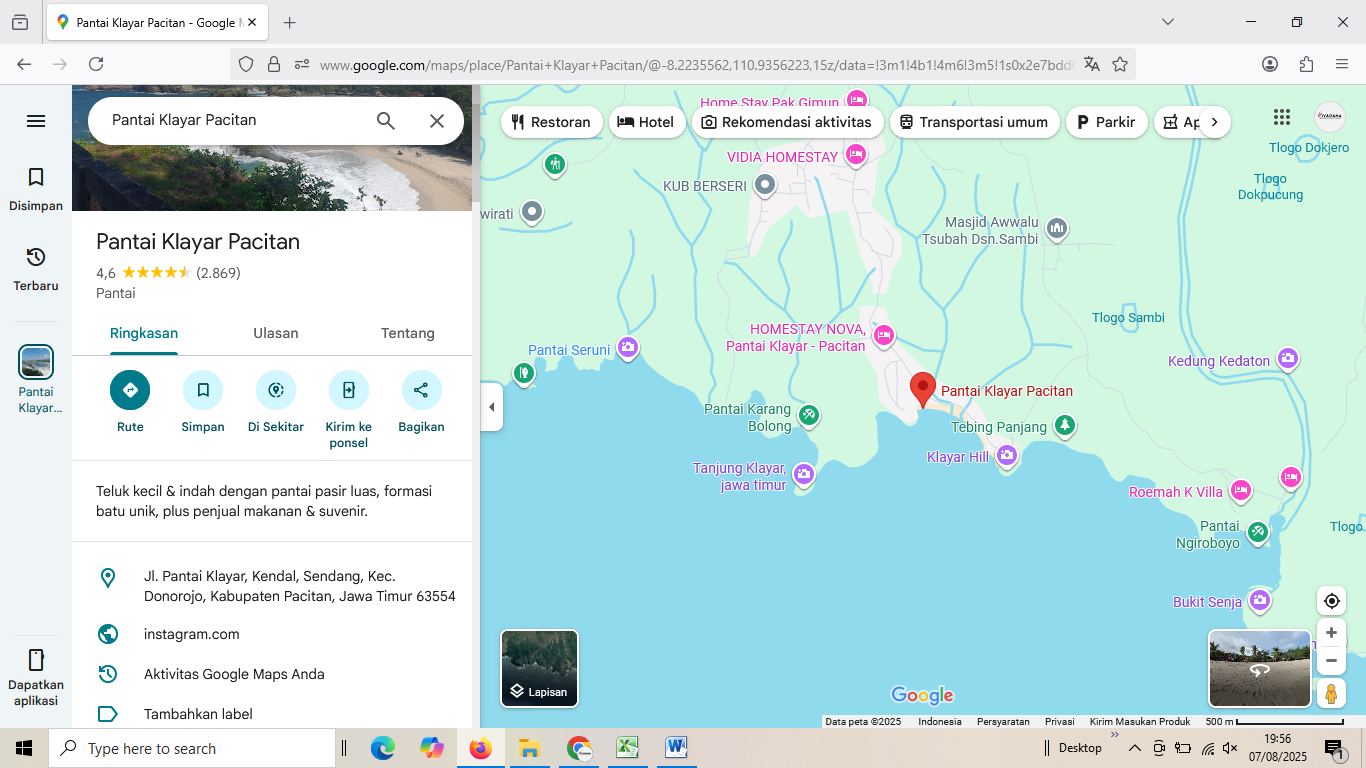This screenshot has height=768, width=1366.
Task: Share the beach with the Bagikan icon
Action: click(x=421, y=390)
